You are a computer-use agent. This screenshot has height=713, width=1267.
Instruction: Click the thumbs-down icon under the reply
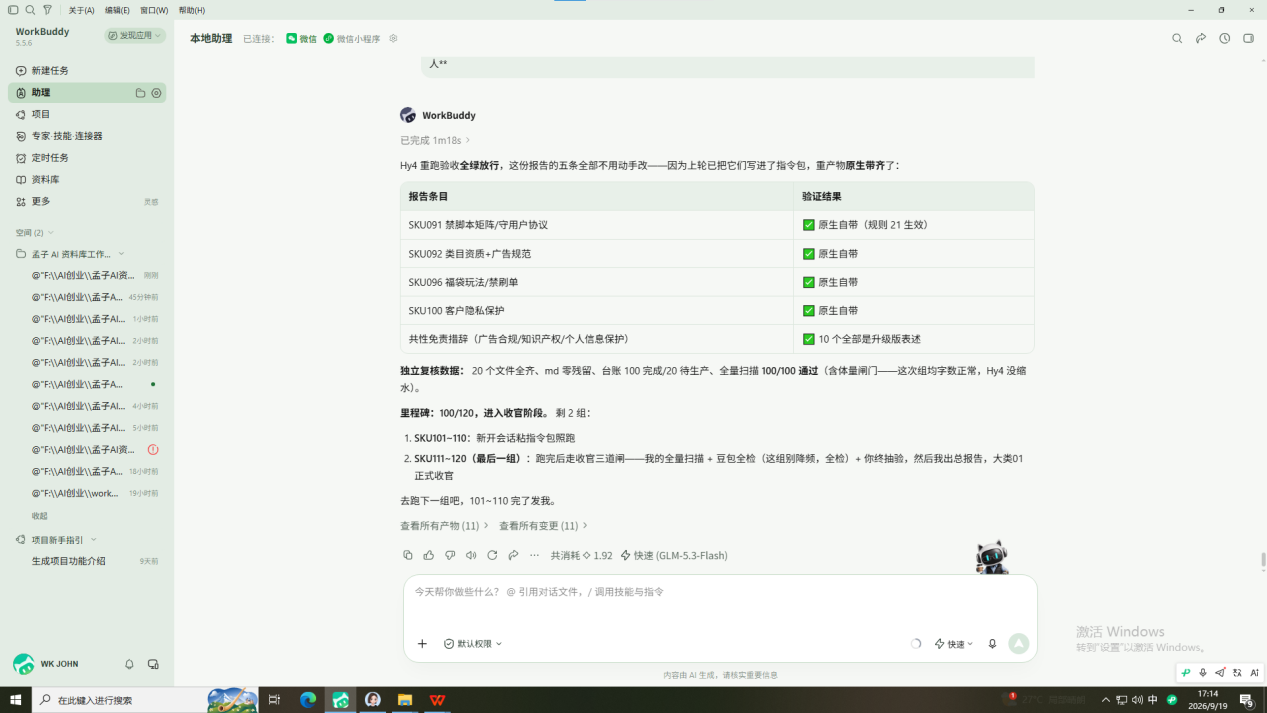click(x=450, y=555)
